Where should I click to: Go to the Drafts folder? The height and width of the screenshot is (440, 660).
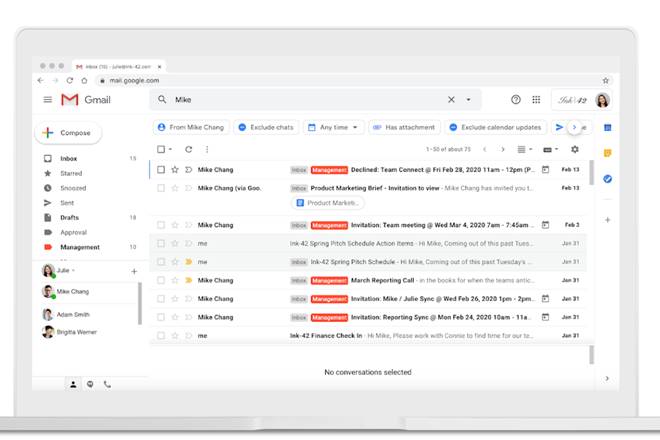pyautogui.click(x=69, y=217)
